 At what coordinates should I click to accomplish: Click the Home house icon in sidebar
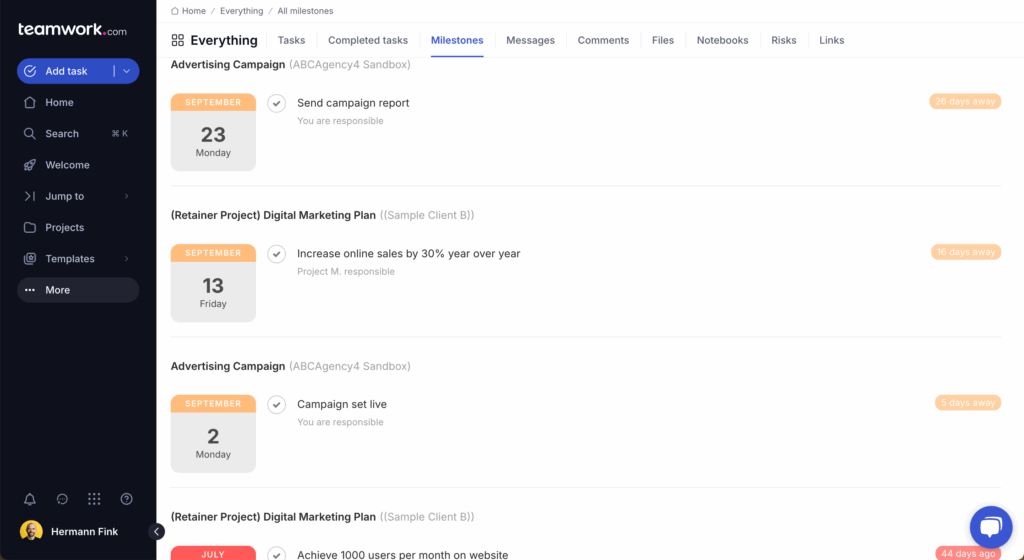29,102
